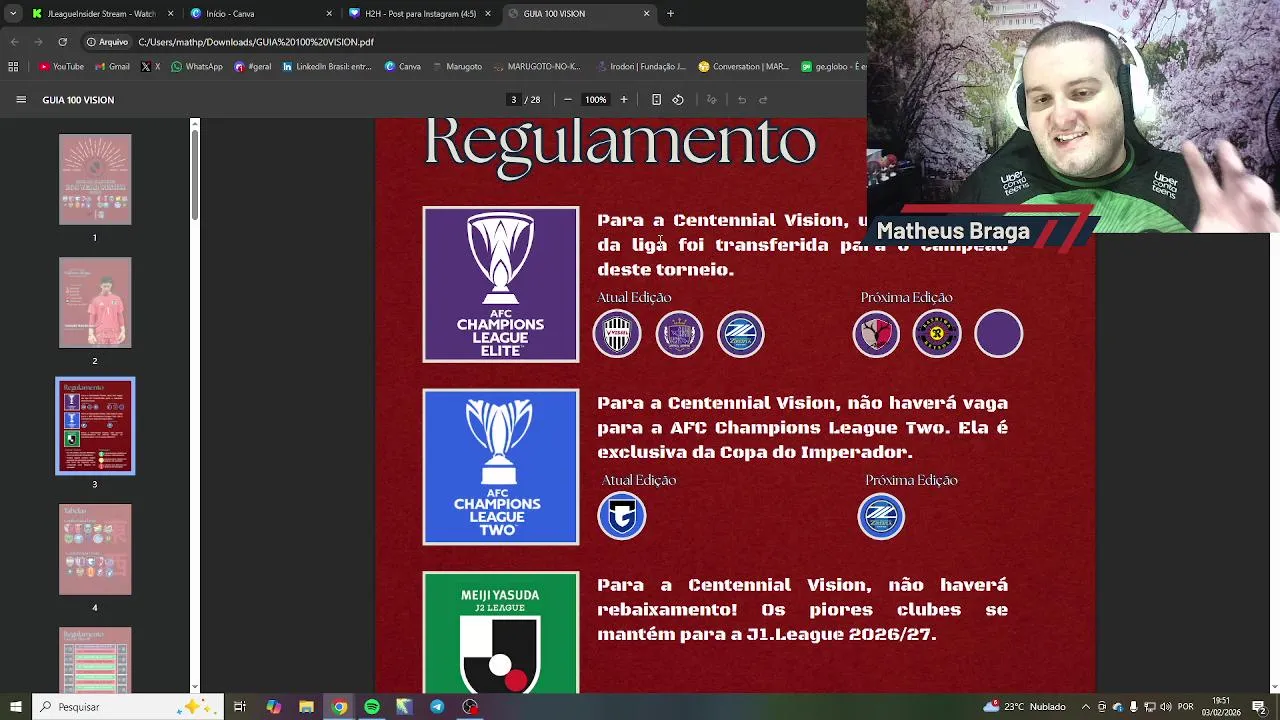The height and width of the screenshot is (720, 1280).
Task: Click the Atual Edição label under Champions League Elite
Action: [x=634, y=297]
